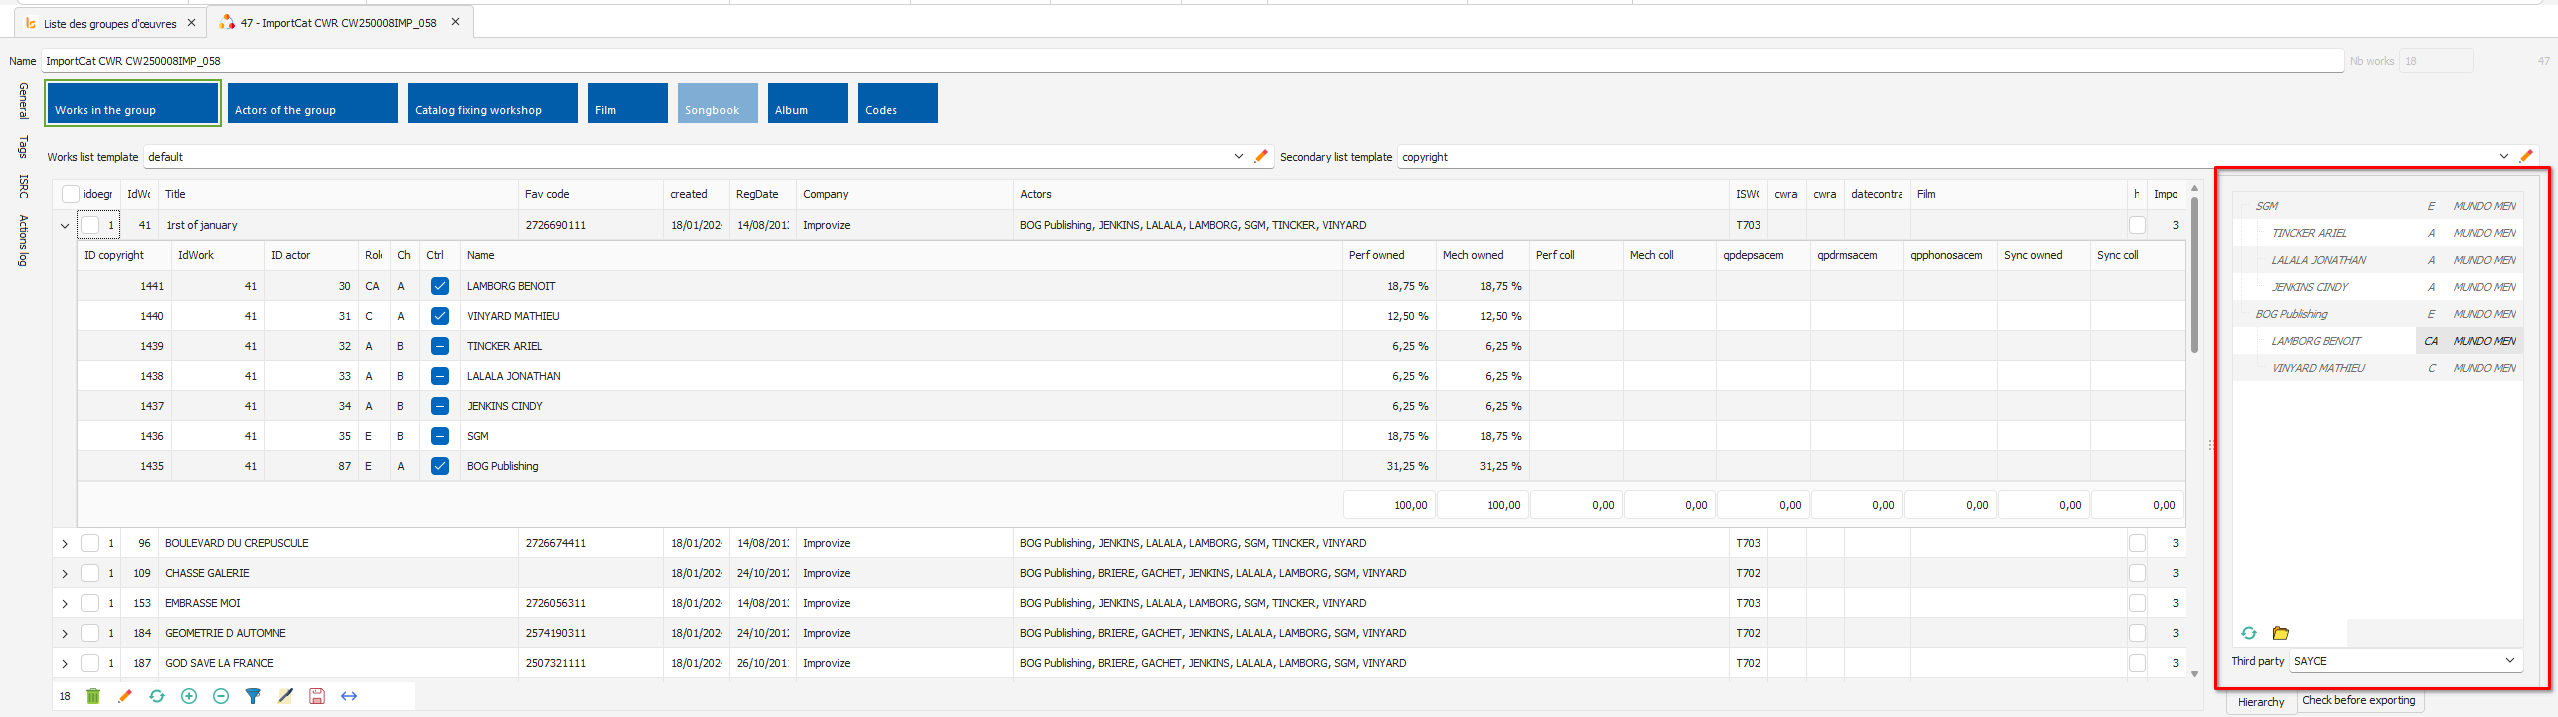Expand the CHASSE GALERIE work row
This screenshot has height=717, width=2558.
click(x=65, y=574)
